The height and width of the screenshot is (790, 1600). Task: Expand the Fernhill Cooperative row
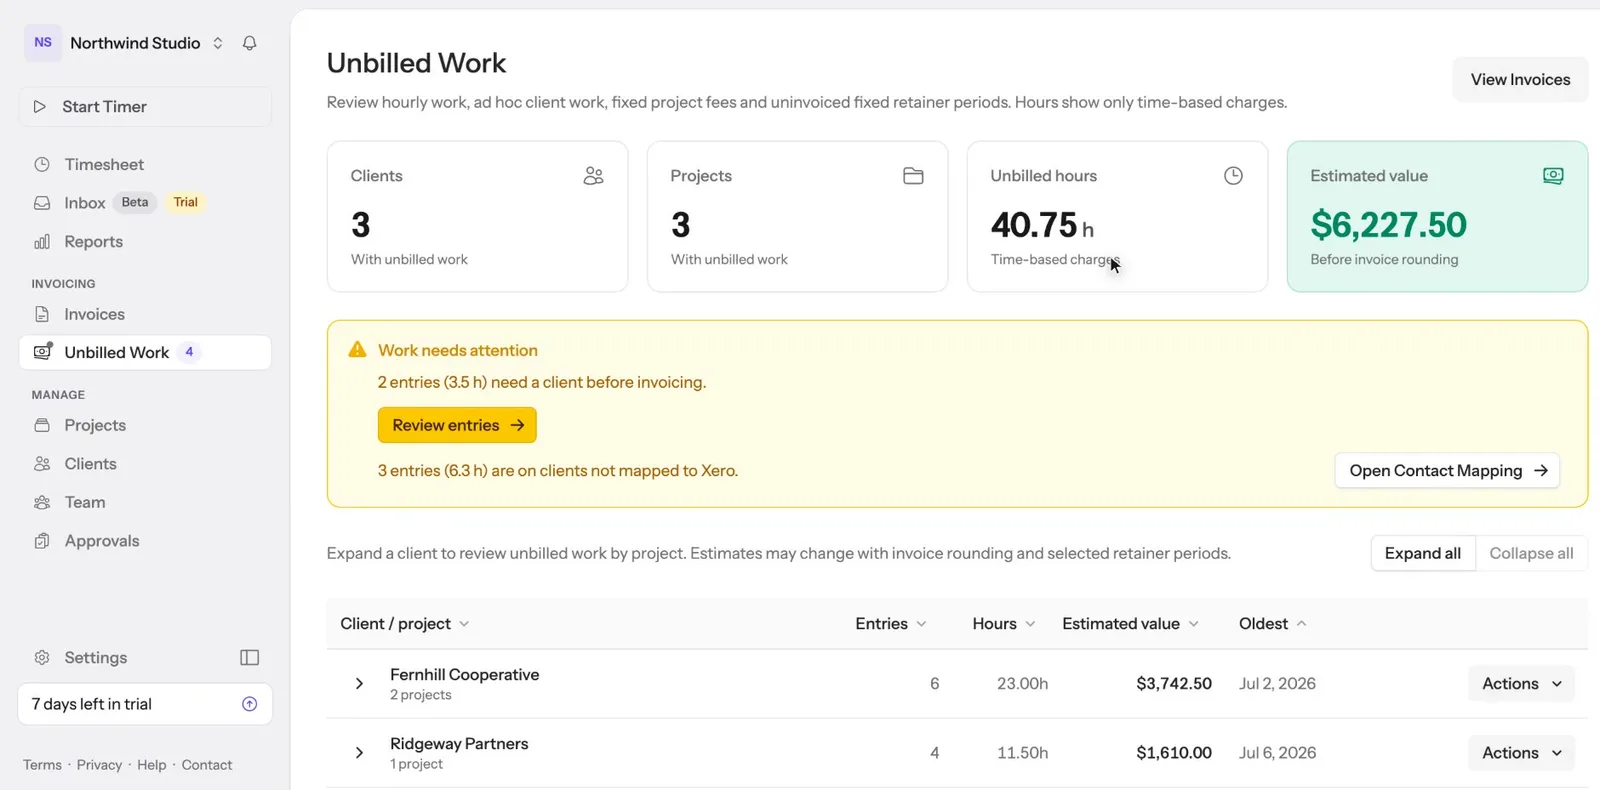(359, 684)
